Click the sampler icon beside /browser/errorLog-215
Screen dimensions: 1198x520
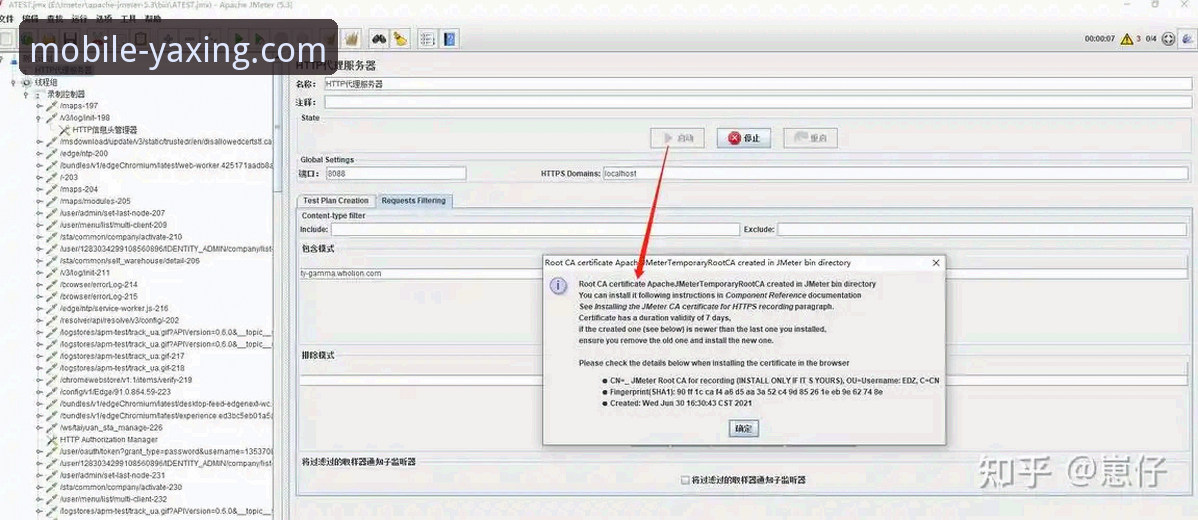point(52,296)
